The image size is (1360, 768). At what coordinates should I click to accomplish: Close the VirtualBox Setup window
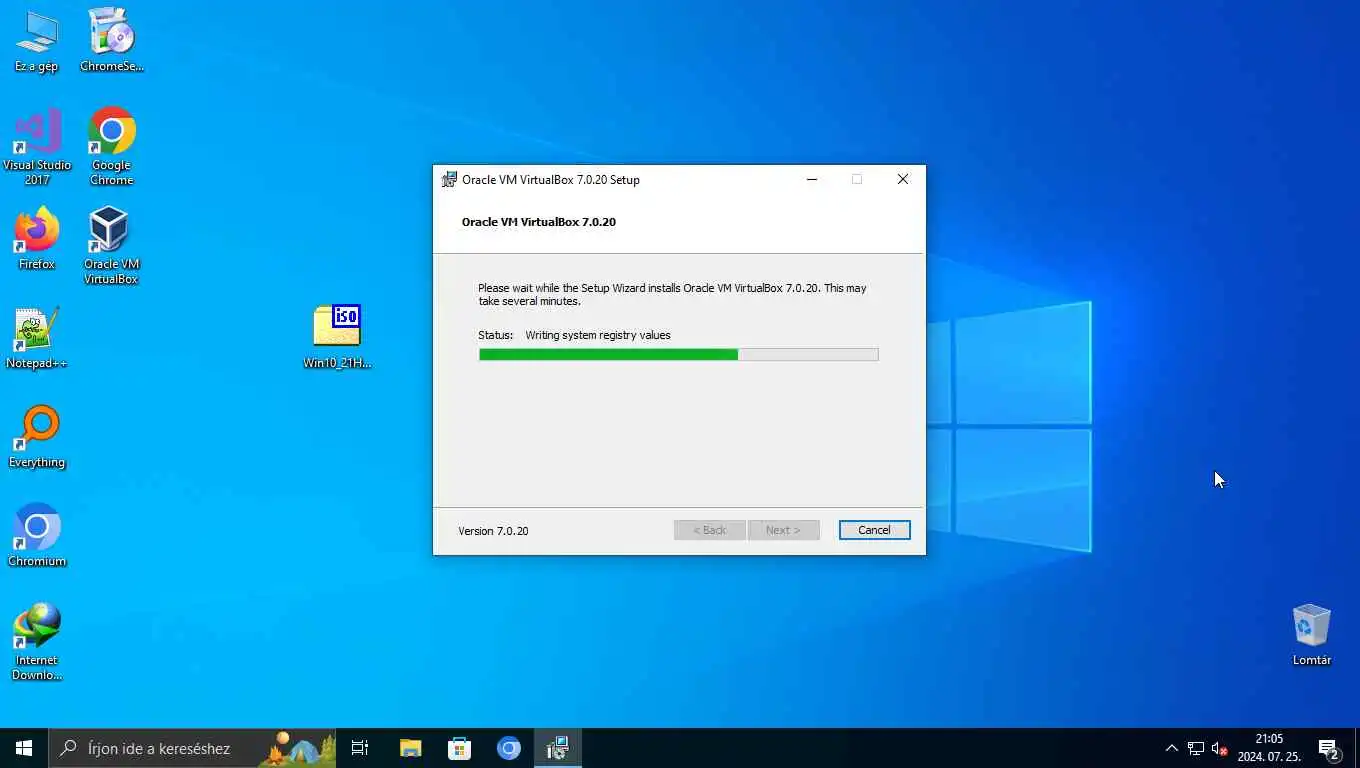click(902, 180)
